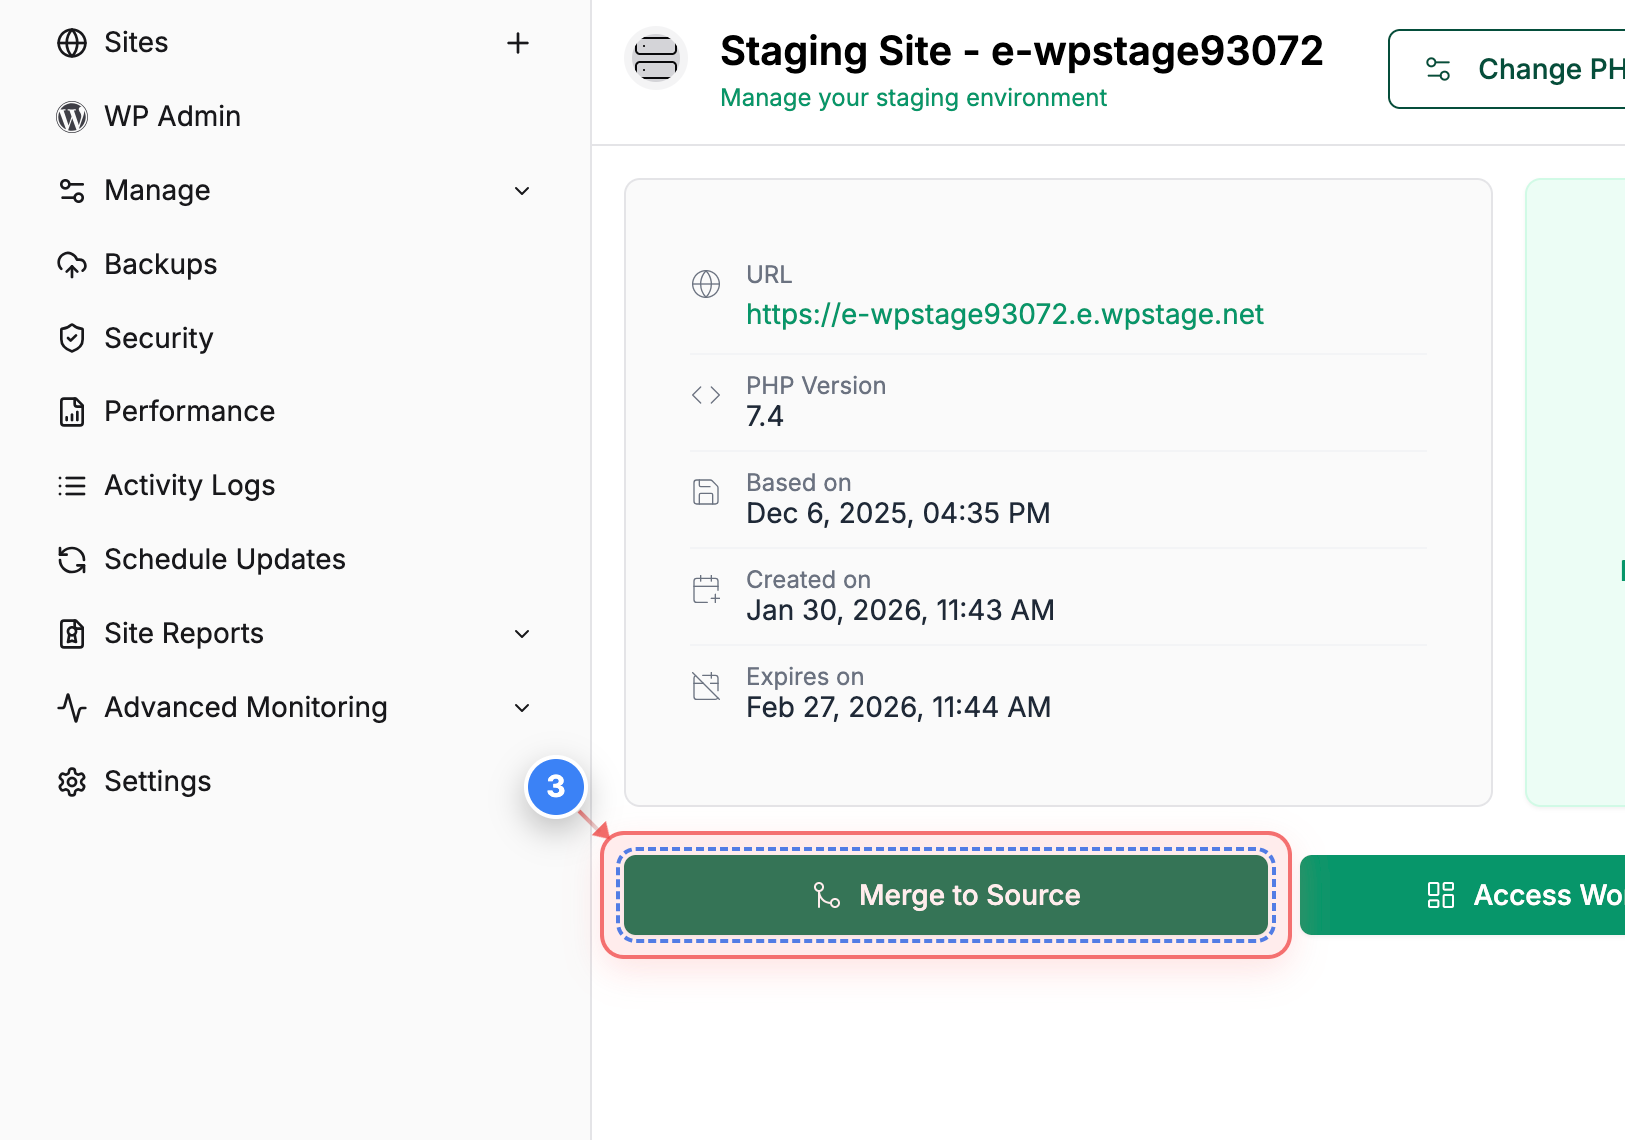Expand the Manage section
This screenshot has width=1625, height=1140.
click(521, 190)
